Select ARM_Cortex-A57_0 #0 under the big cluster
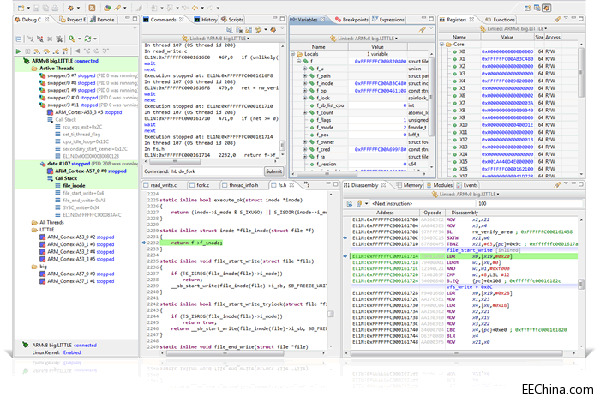Image resolution: width=600 pixels, height=403 pixels. 77,274
